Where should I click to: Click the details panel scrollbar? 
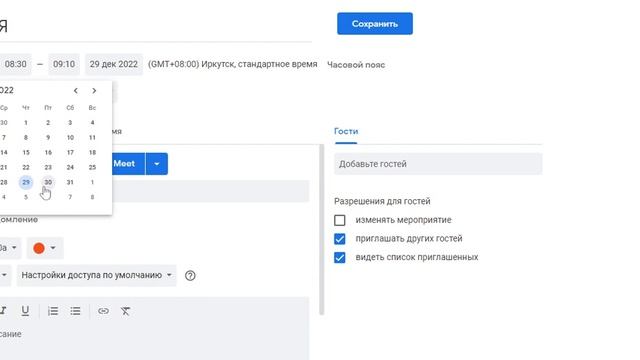point(322,229)
